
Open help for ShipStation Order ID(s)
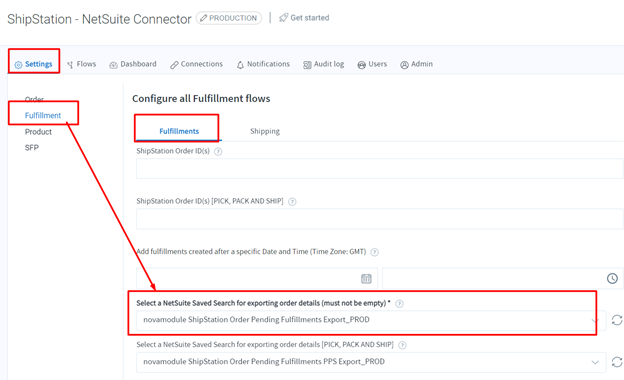pyautogui.click(x=218, y=151)
